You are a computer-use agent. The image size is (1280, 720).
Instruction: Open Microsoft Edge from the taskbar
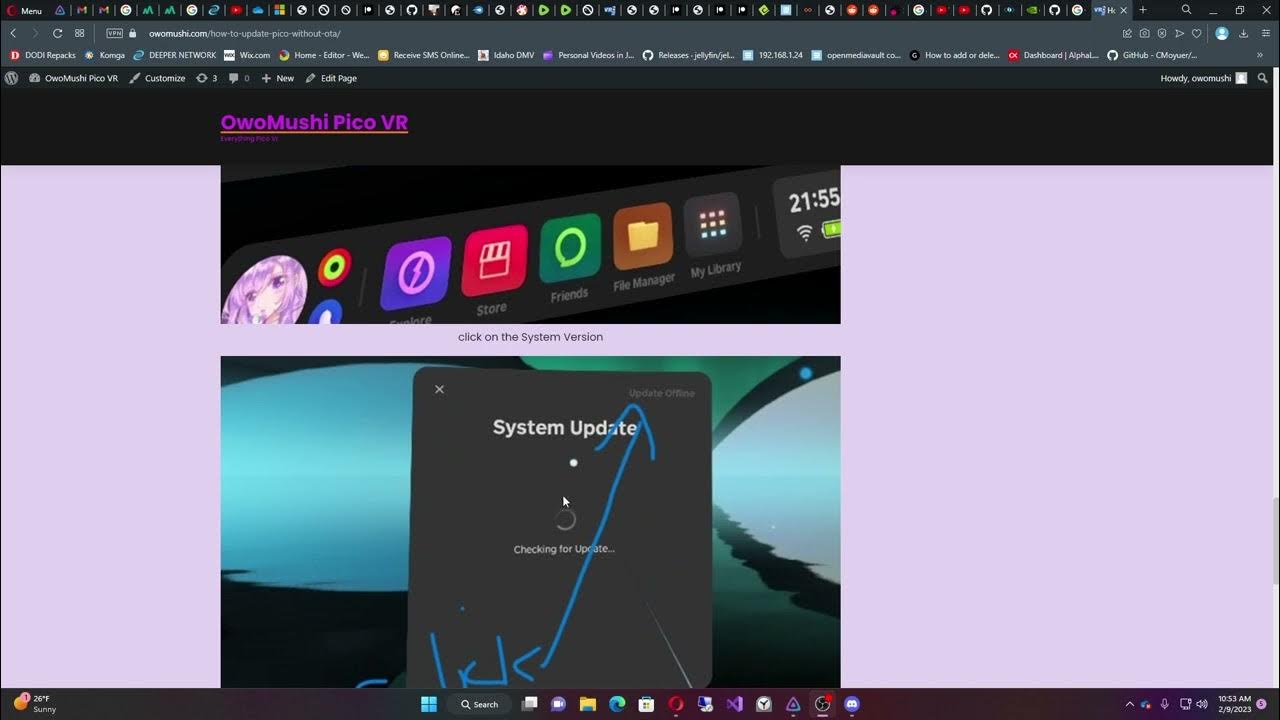pos(617,704)
